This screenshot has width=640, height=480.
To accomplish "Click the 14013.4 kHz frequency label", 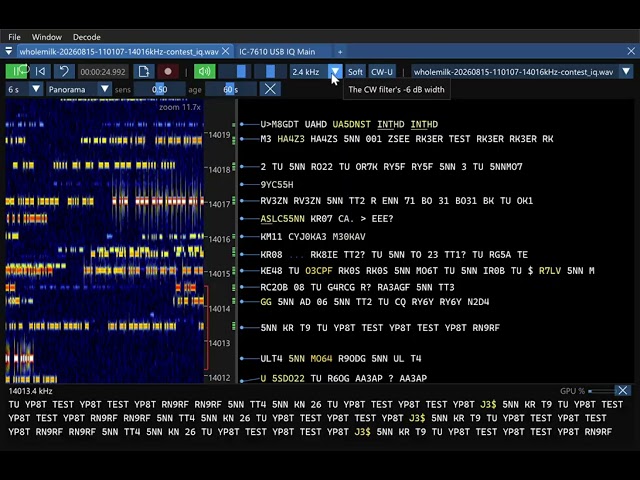I will tap(31, 391).
